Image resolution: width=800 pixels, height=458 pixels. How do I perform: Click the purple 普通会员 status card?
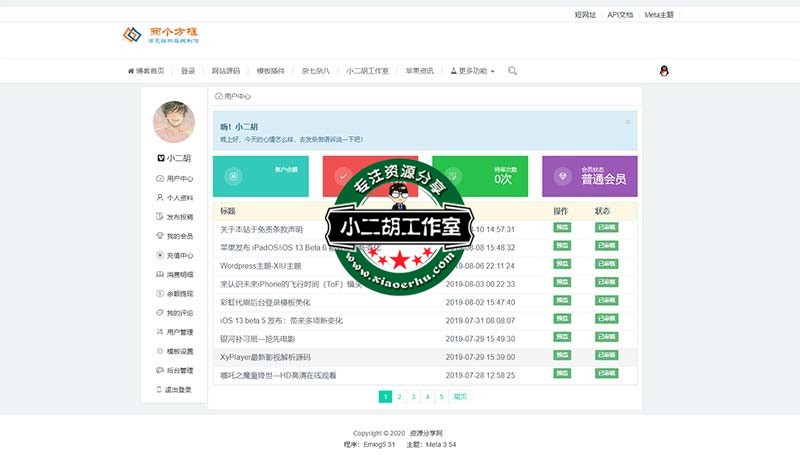(589, 176)
